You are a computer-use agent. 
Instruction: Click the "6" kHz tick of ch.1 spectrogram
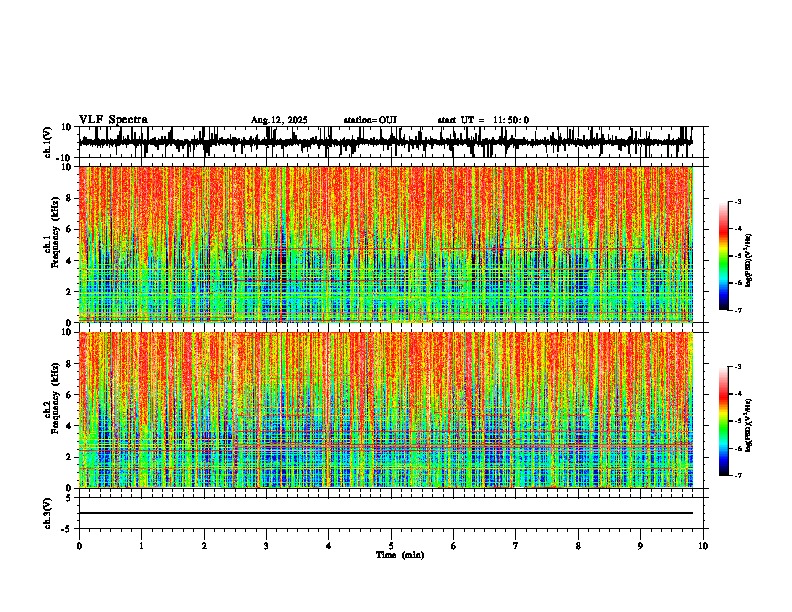click(x=70, y=229)
